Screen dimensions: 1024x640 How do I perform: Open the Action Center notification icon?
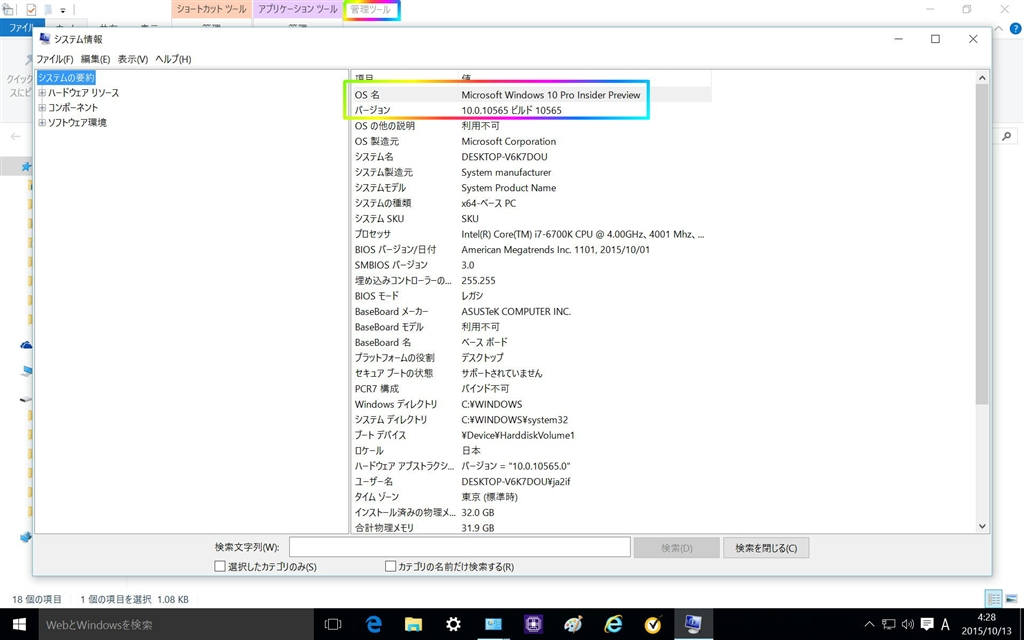point(927,624)
